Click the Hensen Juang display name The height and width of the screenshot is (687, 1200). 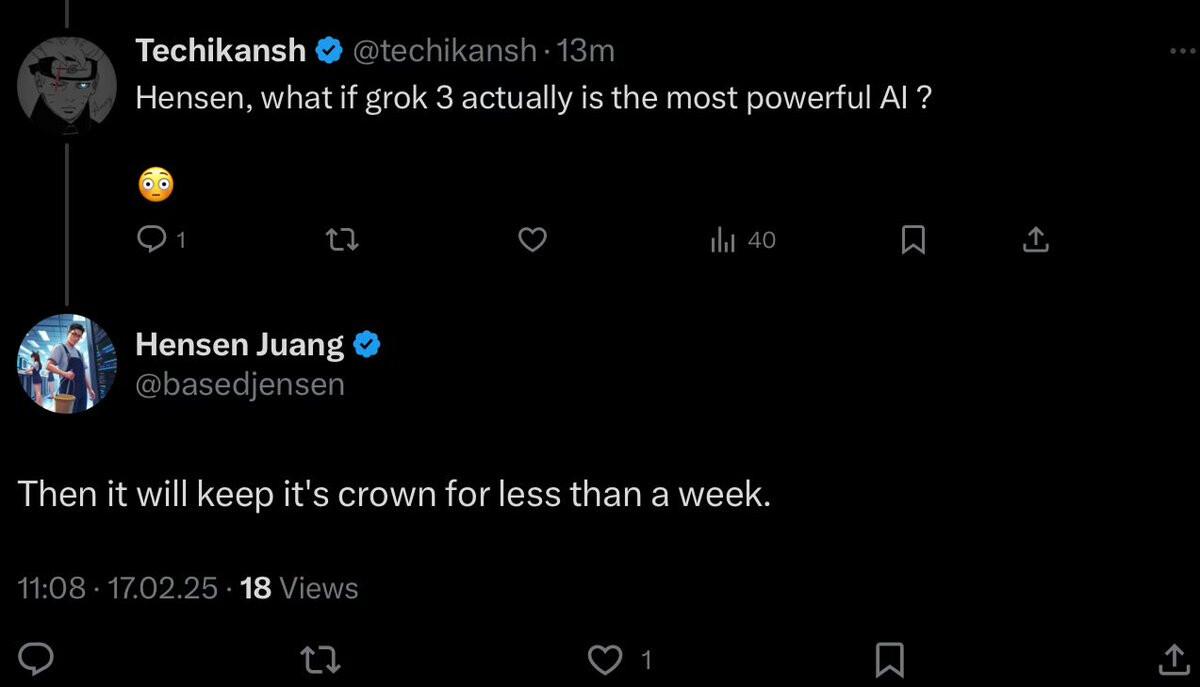click(240, 345)
